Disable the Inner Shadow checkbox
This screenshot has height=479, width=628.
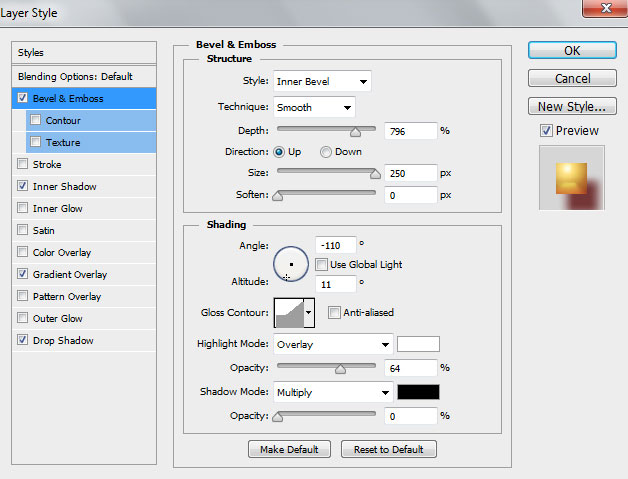click(22, 186)
